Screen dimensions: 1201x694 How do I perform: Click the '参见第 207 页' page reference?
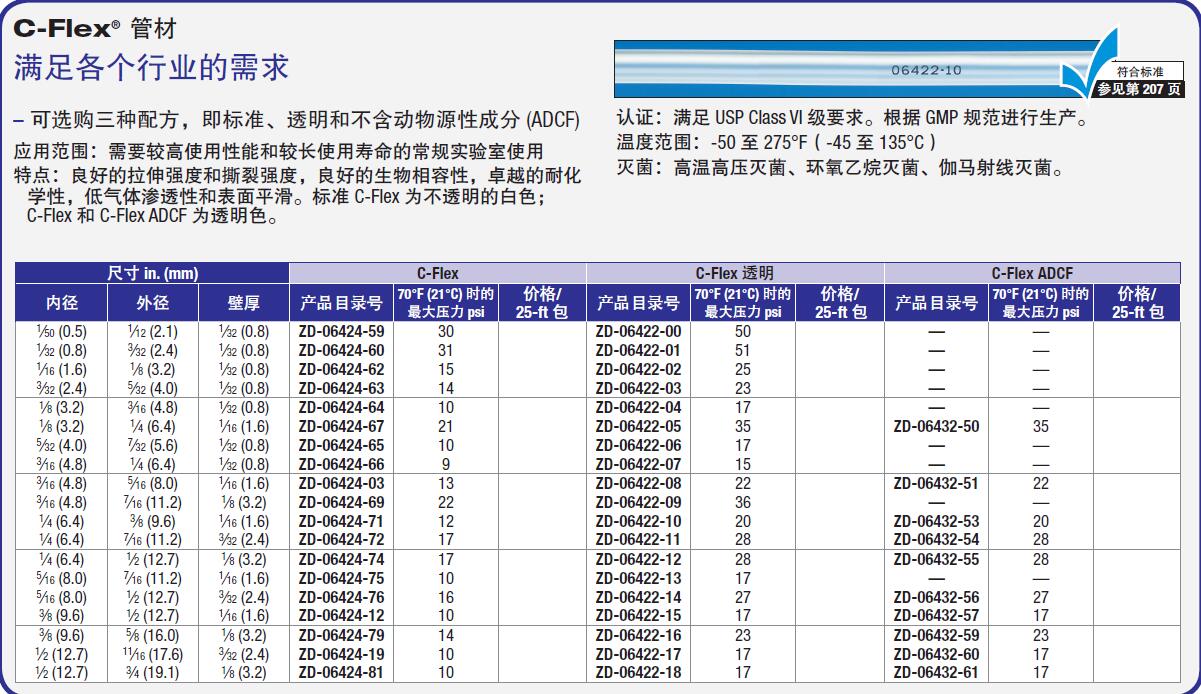point(1138,89)
